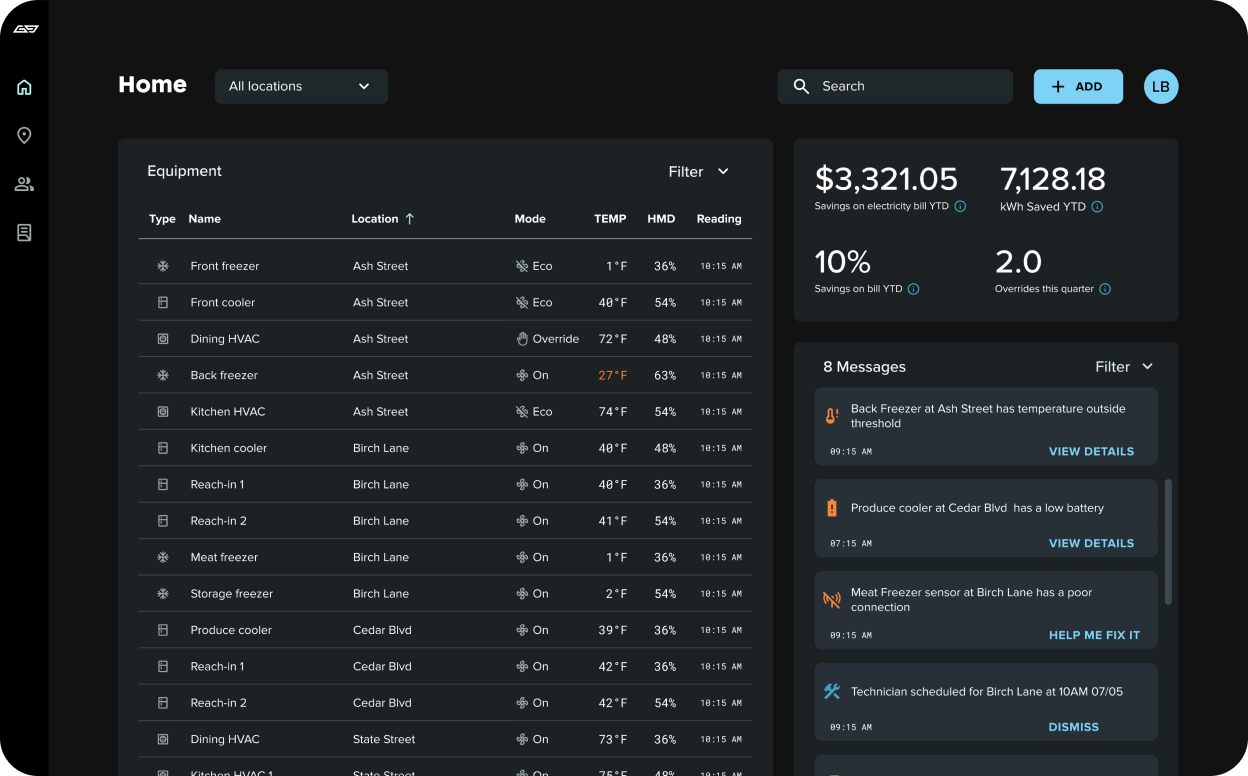Open the Reports document icon in sidebar
The width and height of the screenshot is (1248, 776).
click(x=24, y=232)
